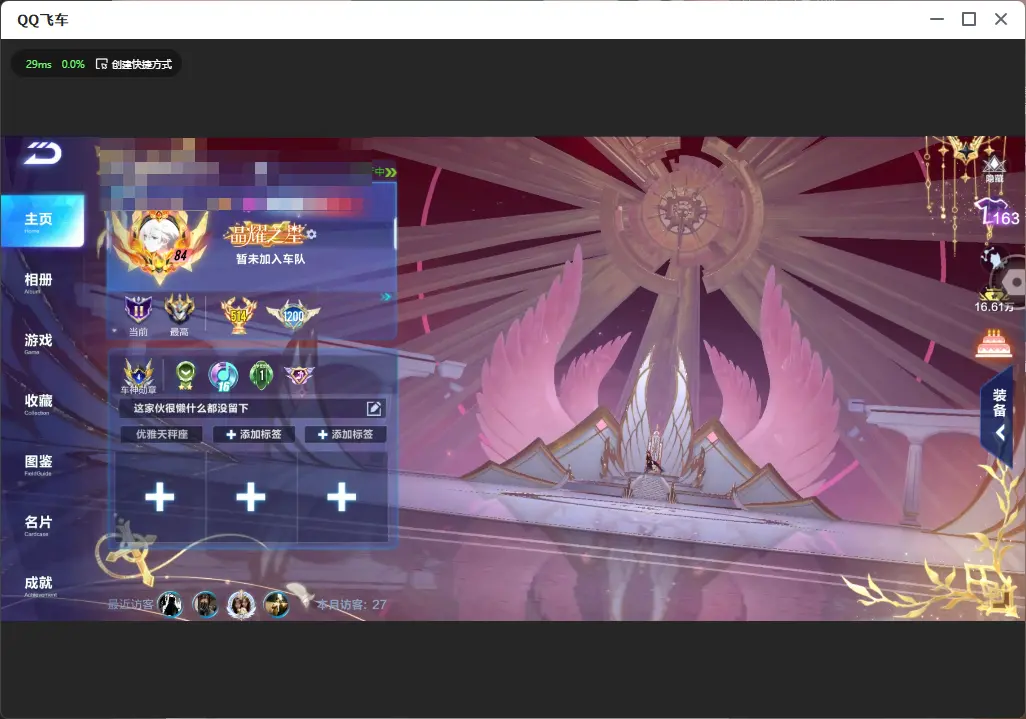Switch to the 成就 Achievement tab
This screenshot has height=719, width=1026.
39,585
